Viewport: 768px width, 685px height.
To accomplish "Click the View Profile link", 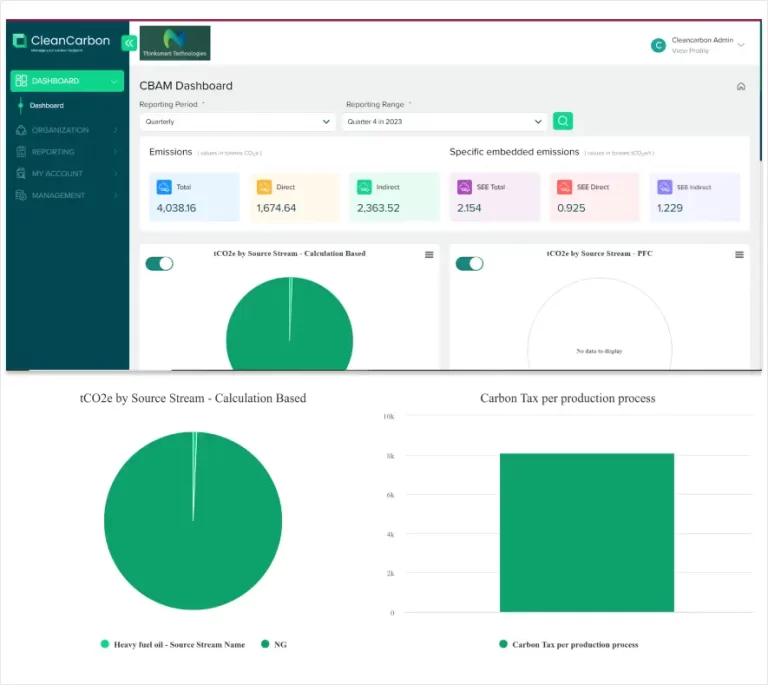I will coord(690,50).
